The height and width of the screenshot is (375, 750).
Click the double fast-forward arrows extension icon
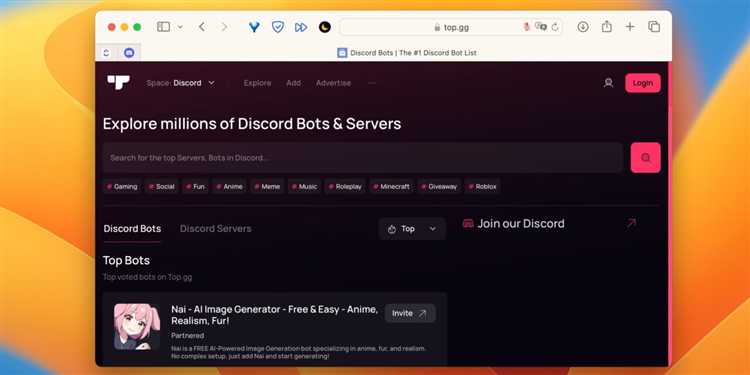[x=301, y=27]
